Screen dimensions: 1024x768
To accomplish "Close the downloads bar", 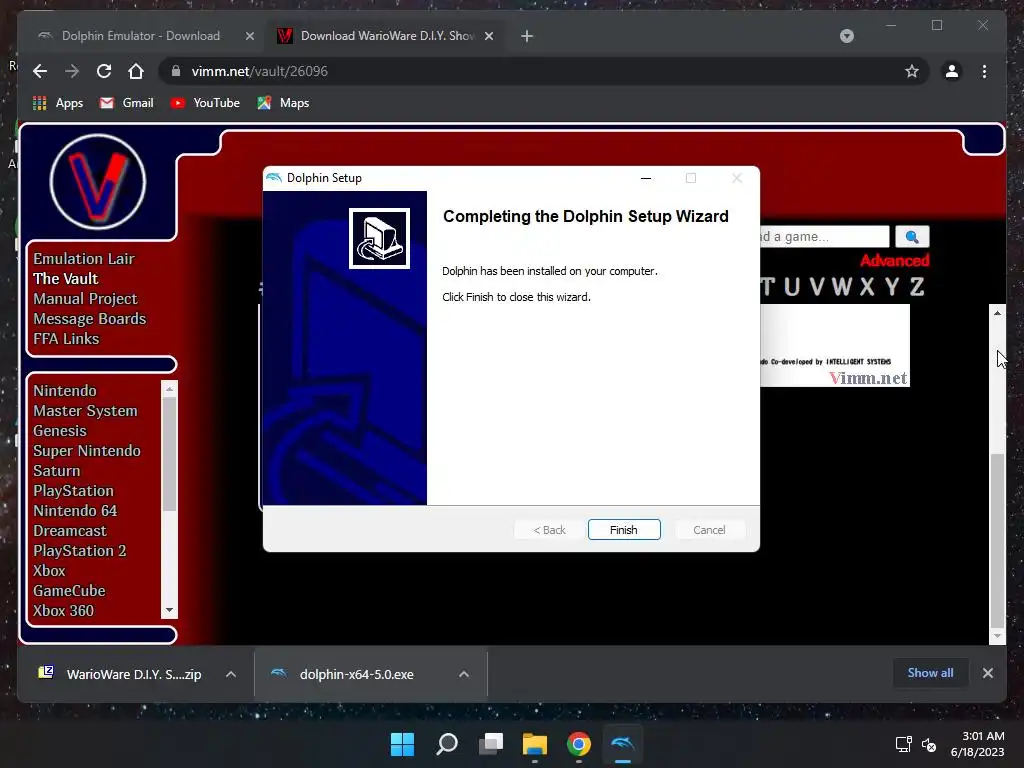I will click(x=987, y=673).
